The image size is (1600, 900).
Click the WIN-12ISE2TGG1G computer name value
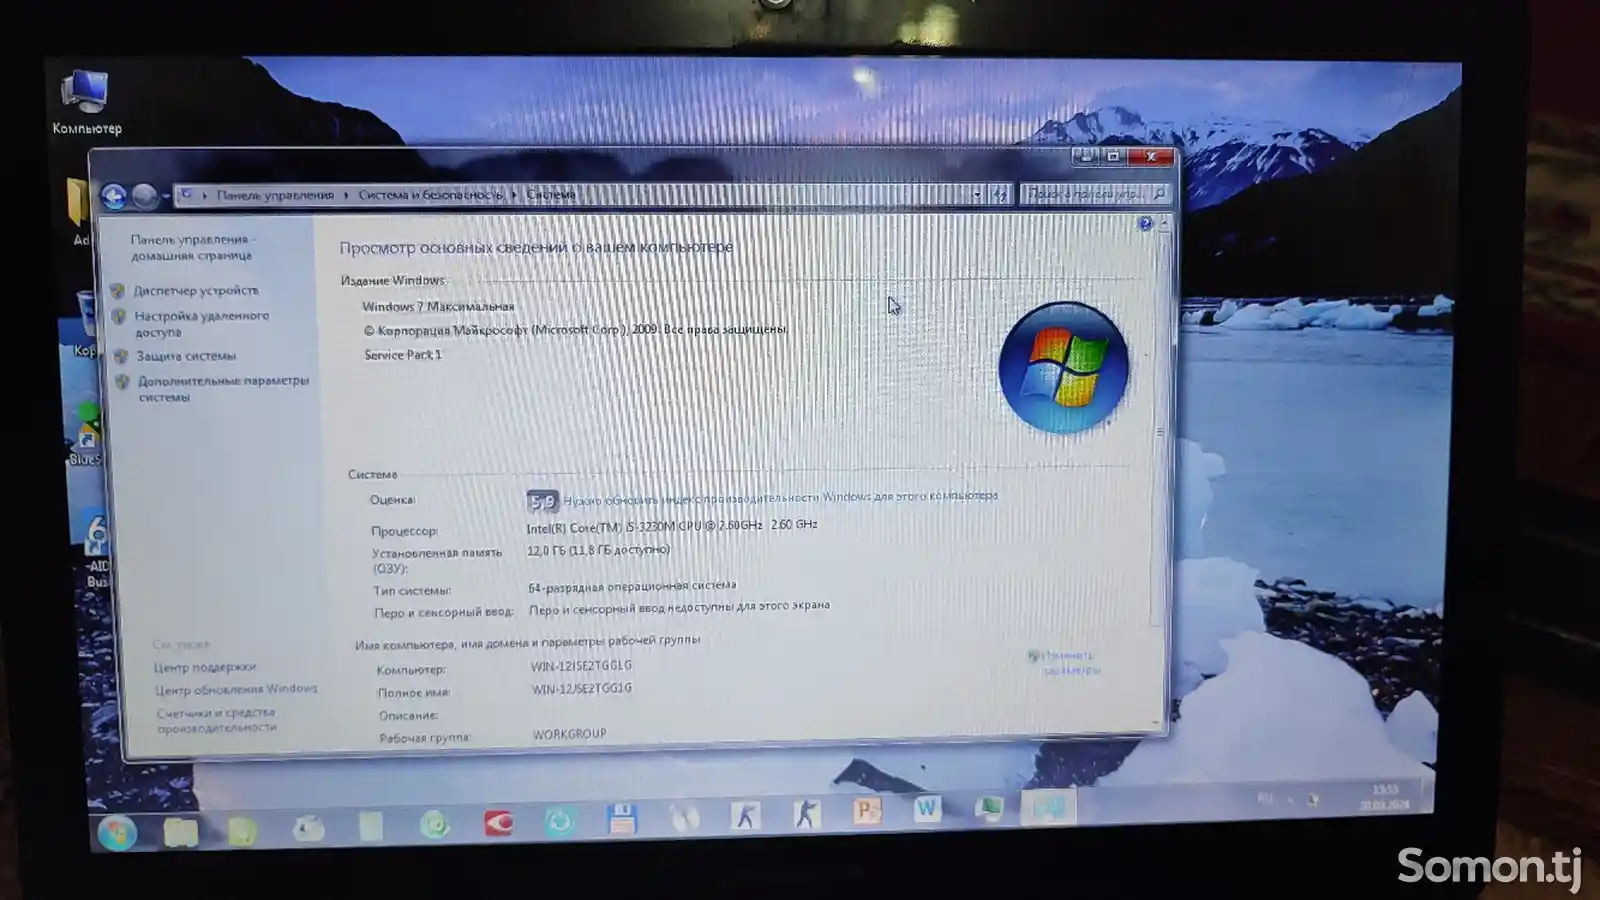coord(581,666)
